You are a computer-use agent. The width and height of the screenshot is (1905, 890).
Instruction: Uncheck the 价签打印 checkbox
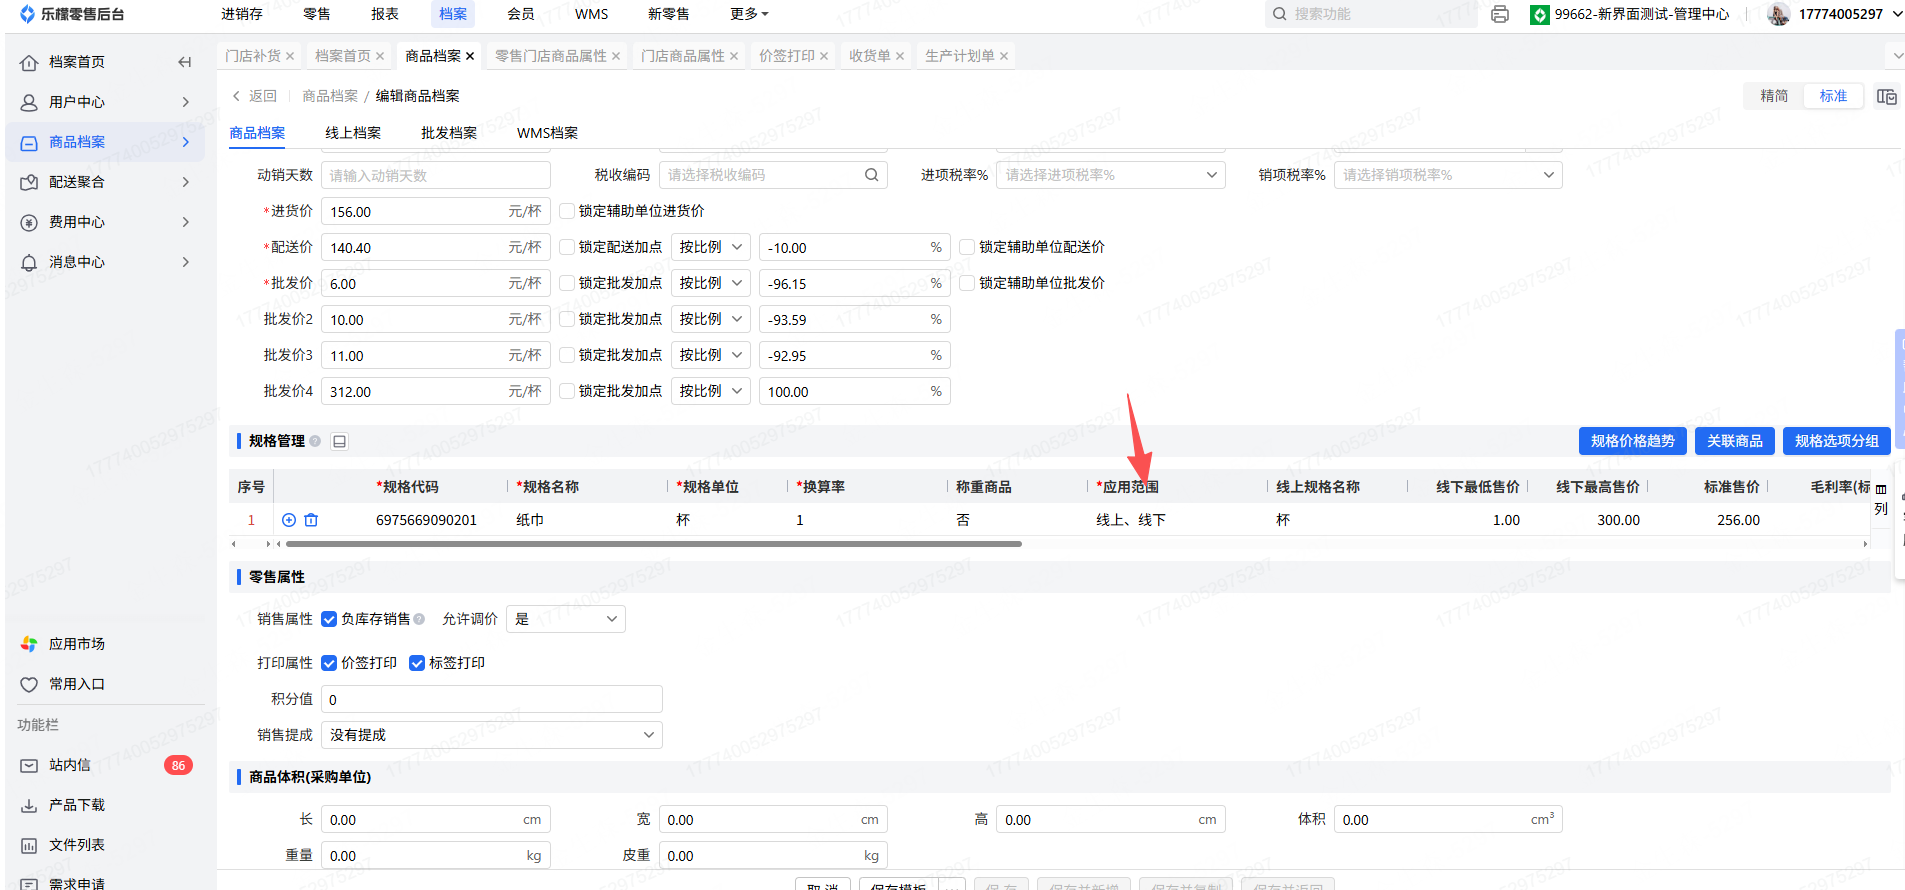pyautogui.click(x=329, y=663)
